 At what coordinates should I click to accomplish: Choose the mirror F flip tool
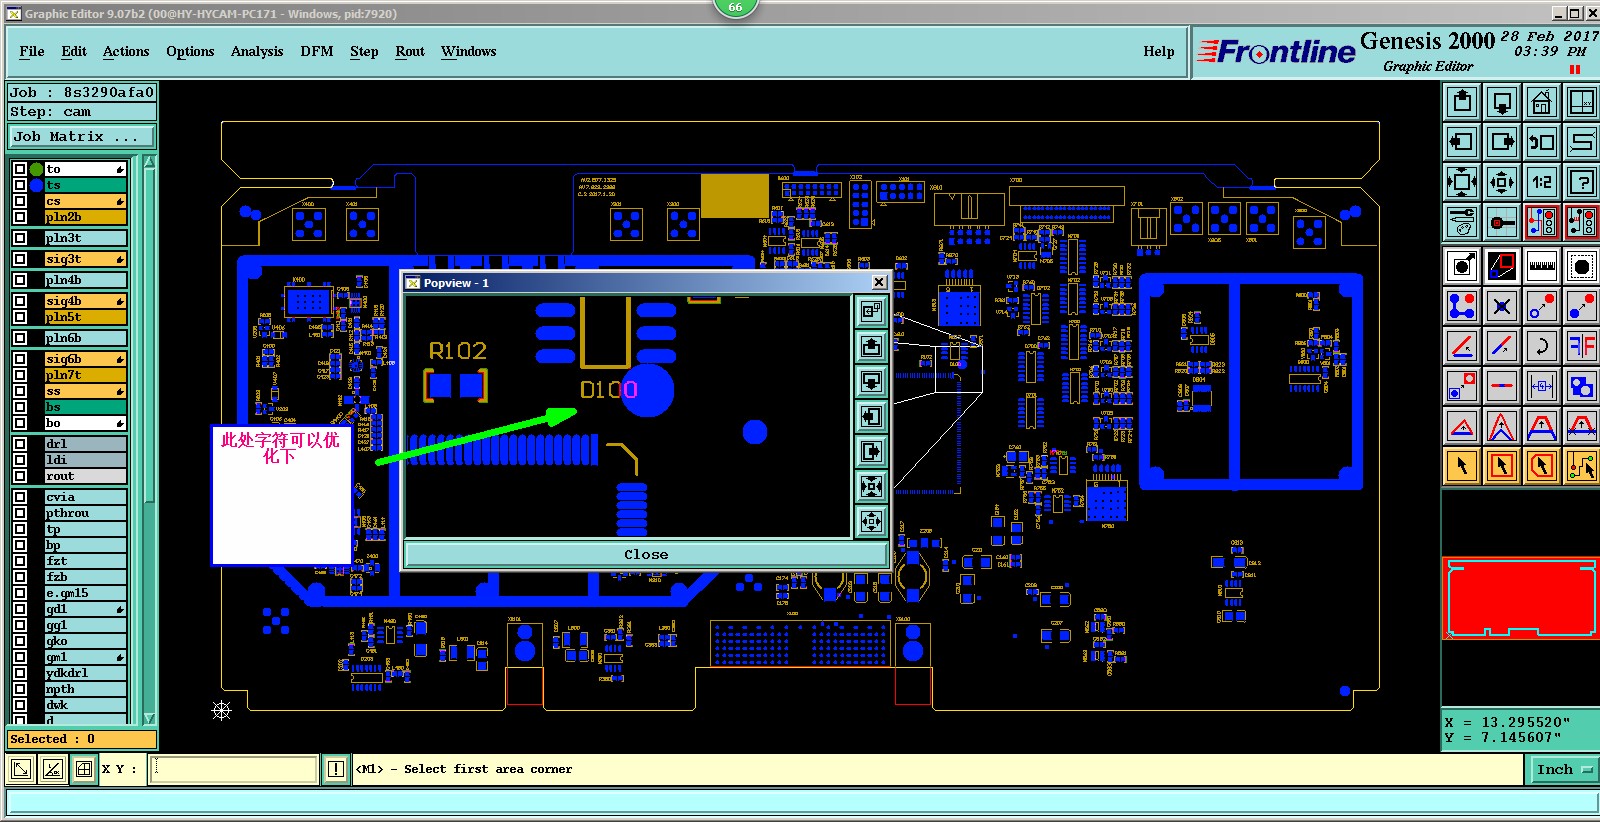coord(1581,346)
